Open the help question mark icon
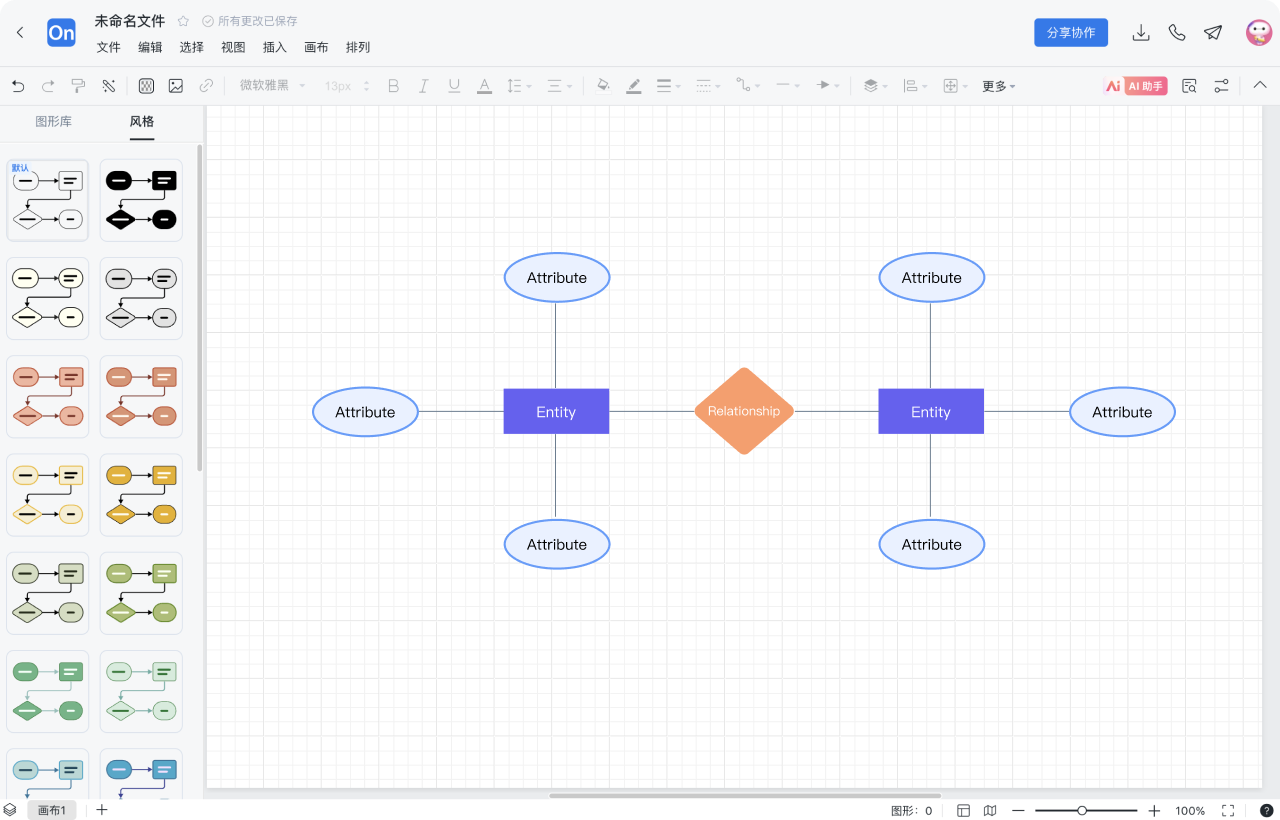Image resolution: width=1280 pixels, height=820 pixels. click(x=1267, y=810)
